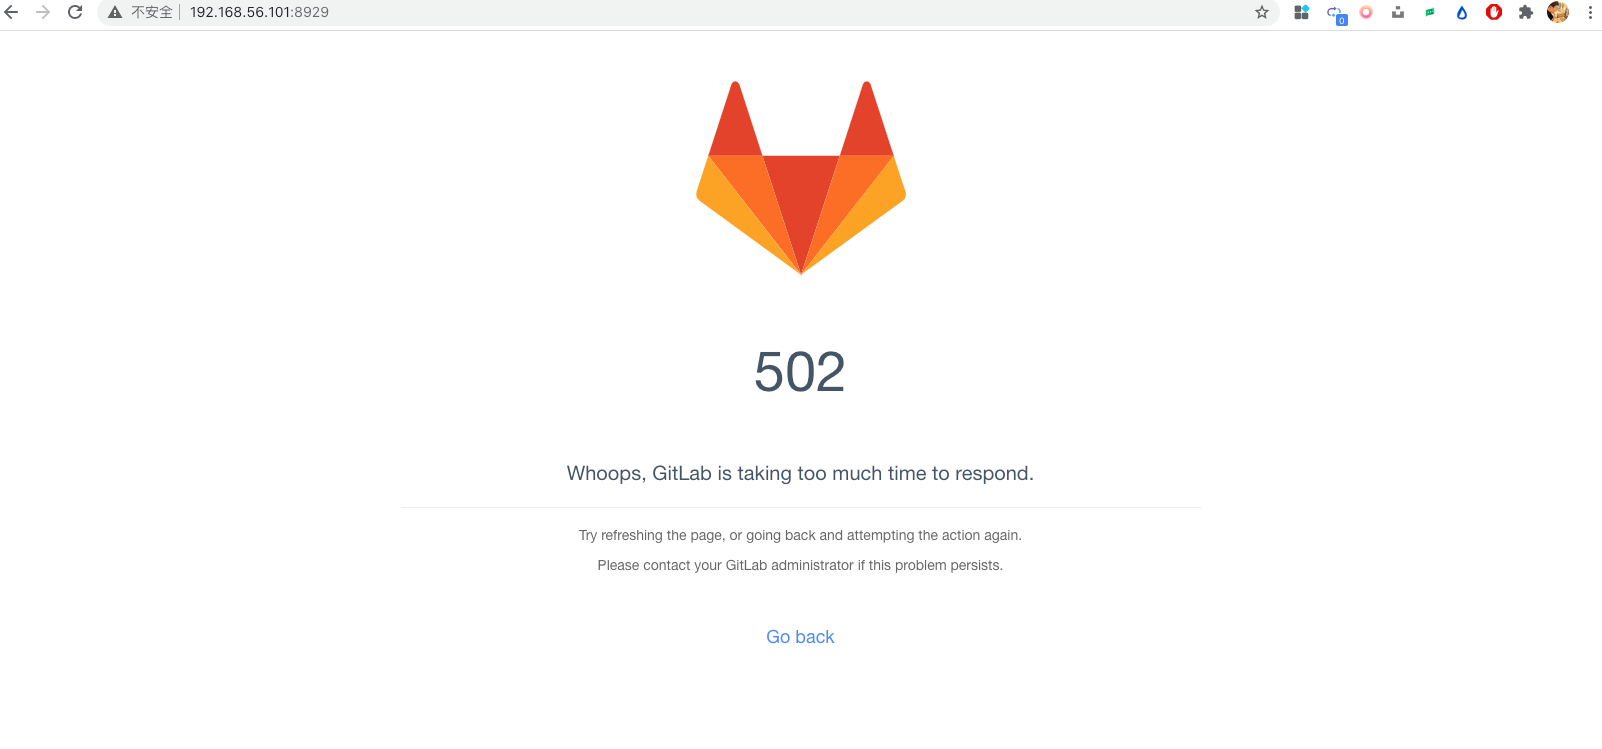Open the blue water drop extension
Screen dimensions: 1602x749
(x=1462, y=12)
